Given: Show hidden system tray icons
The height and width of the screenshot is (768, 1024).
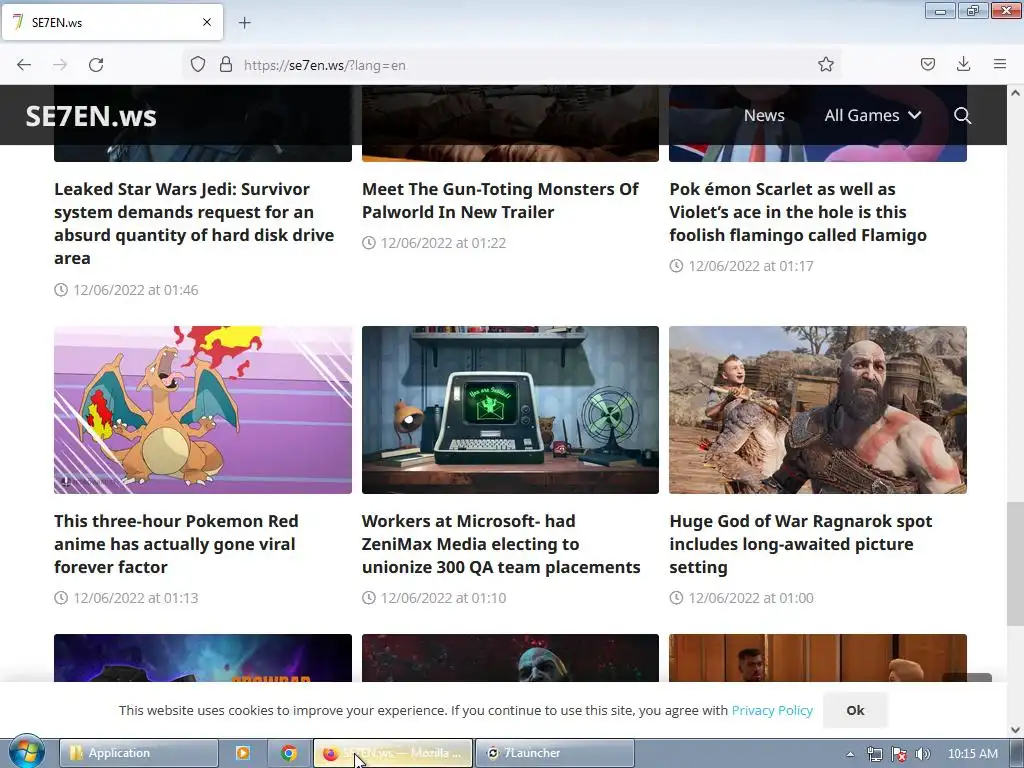Looking at the screenshot, I should pyautogui.click(x=850, y=754).
